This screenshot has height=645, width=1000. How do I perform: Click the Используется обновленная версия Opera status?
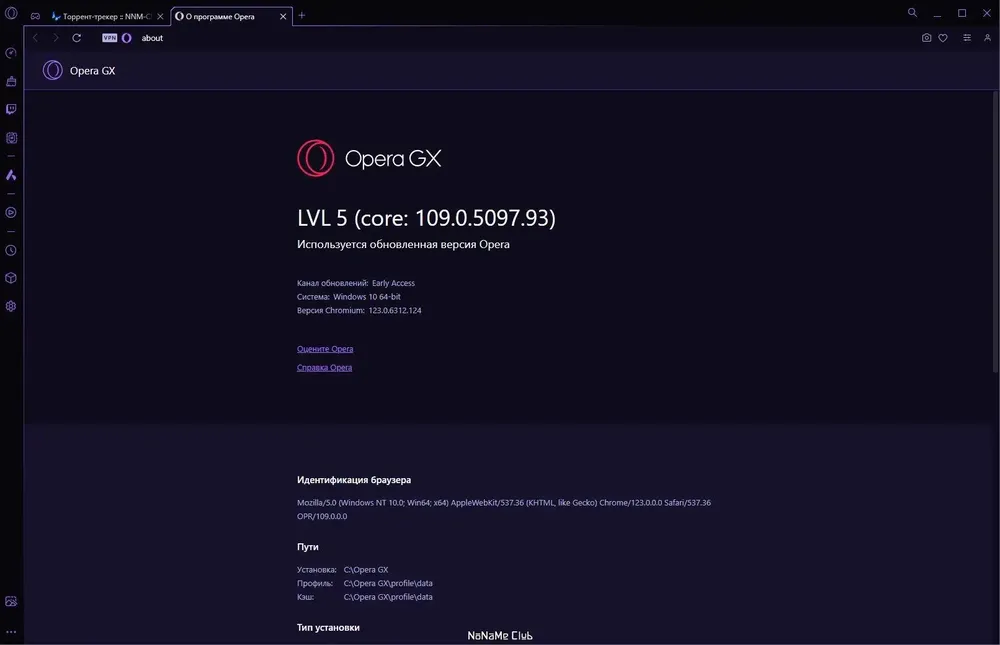point(403,244)
